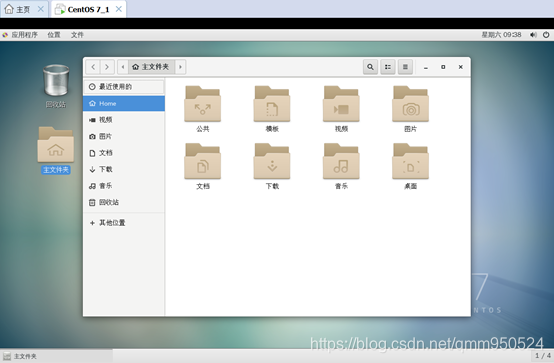
Task: Open the 文件 menu in top bar
Action: click(77, 35)
